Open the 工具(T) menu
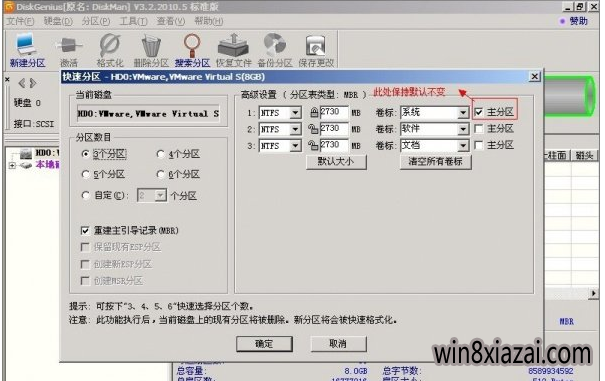 pyautogui.click(x=133, y=21)
